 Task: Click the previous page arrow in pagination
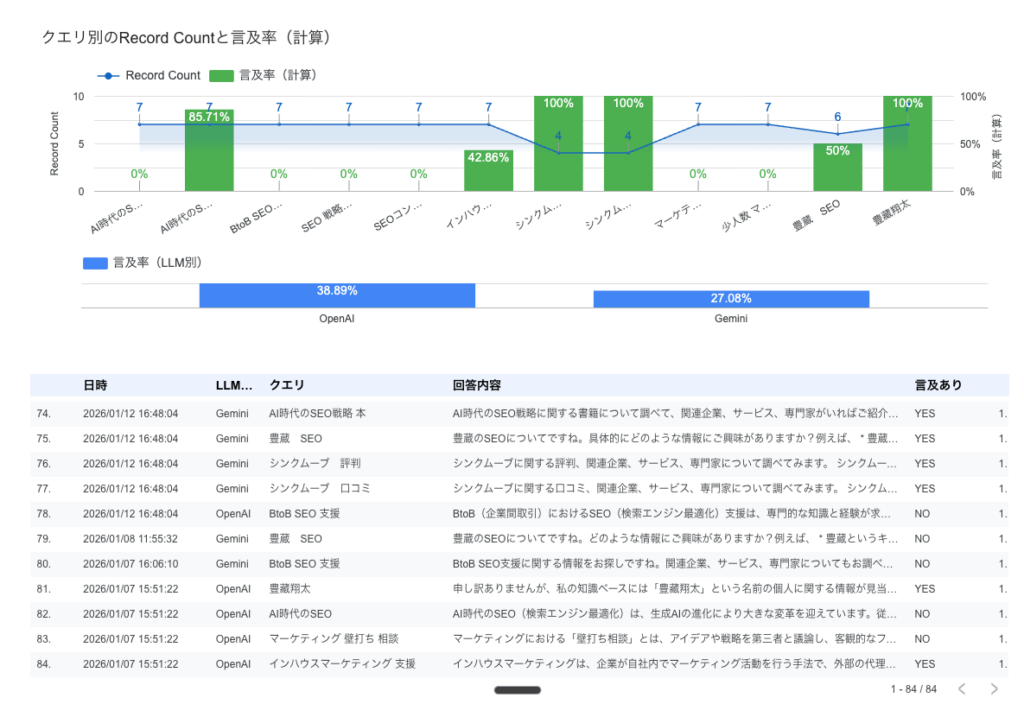[961, 689]
